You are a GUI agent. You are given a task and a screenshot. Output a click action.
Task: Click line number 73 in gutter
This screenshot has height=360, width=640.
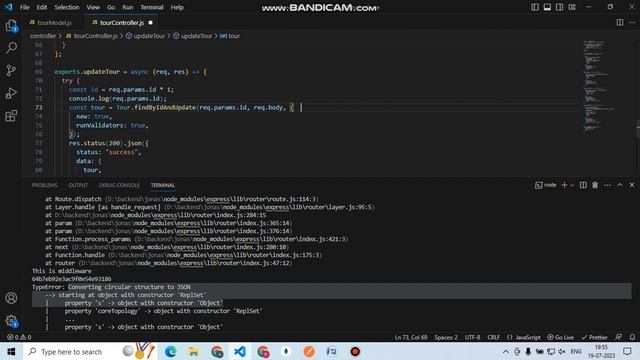pos(38,107)
